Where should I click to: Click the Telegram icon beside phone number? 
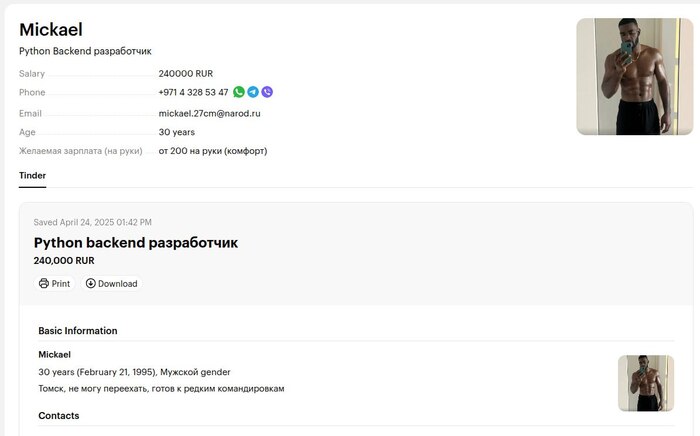tap(253, 92)
